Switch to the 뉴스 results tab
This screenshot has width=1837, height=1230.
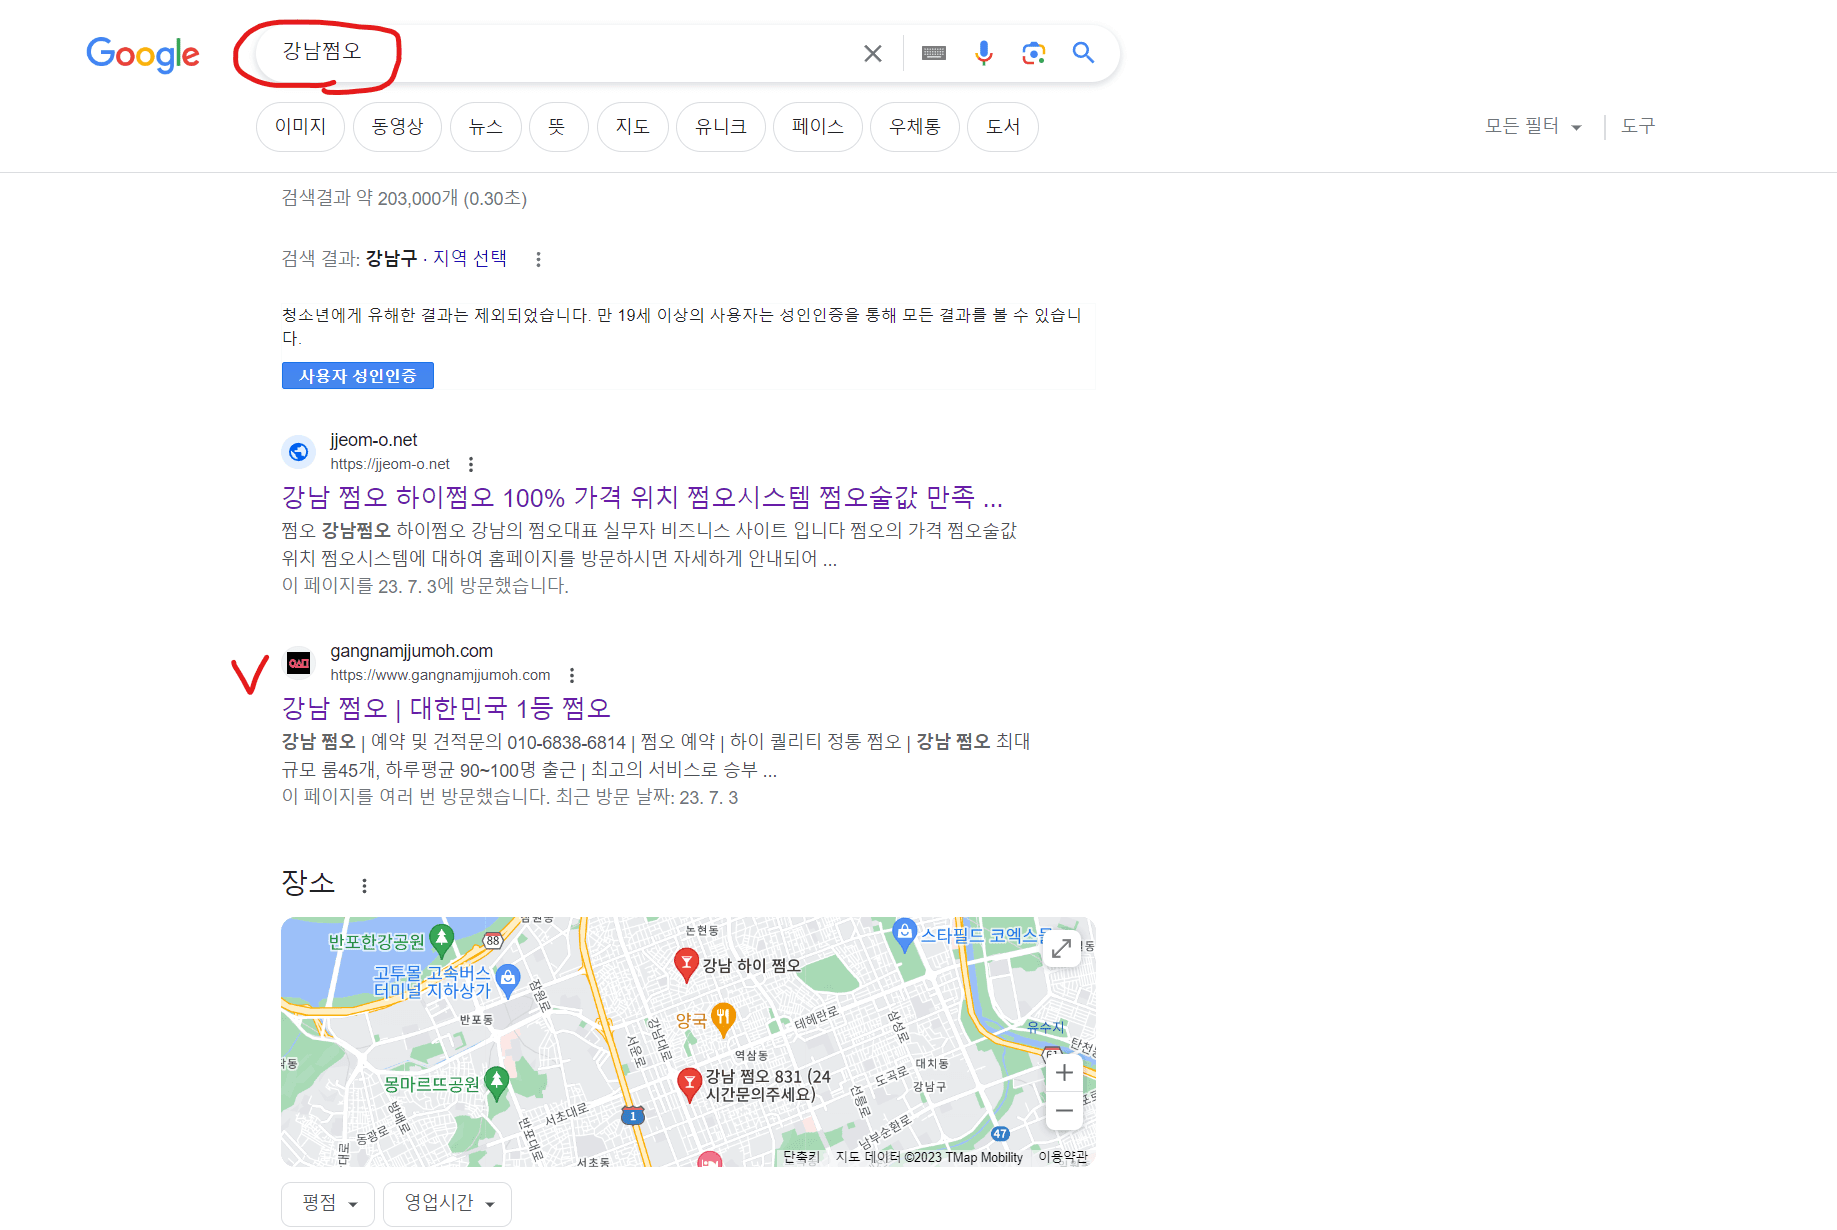486,127
